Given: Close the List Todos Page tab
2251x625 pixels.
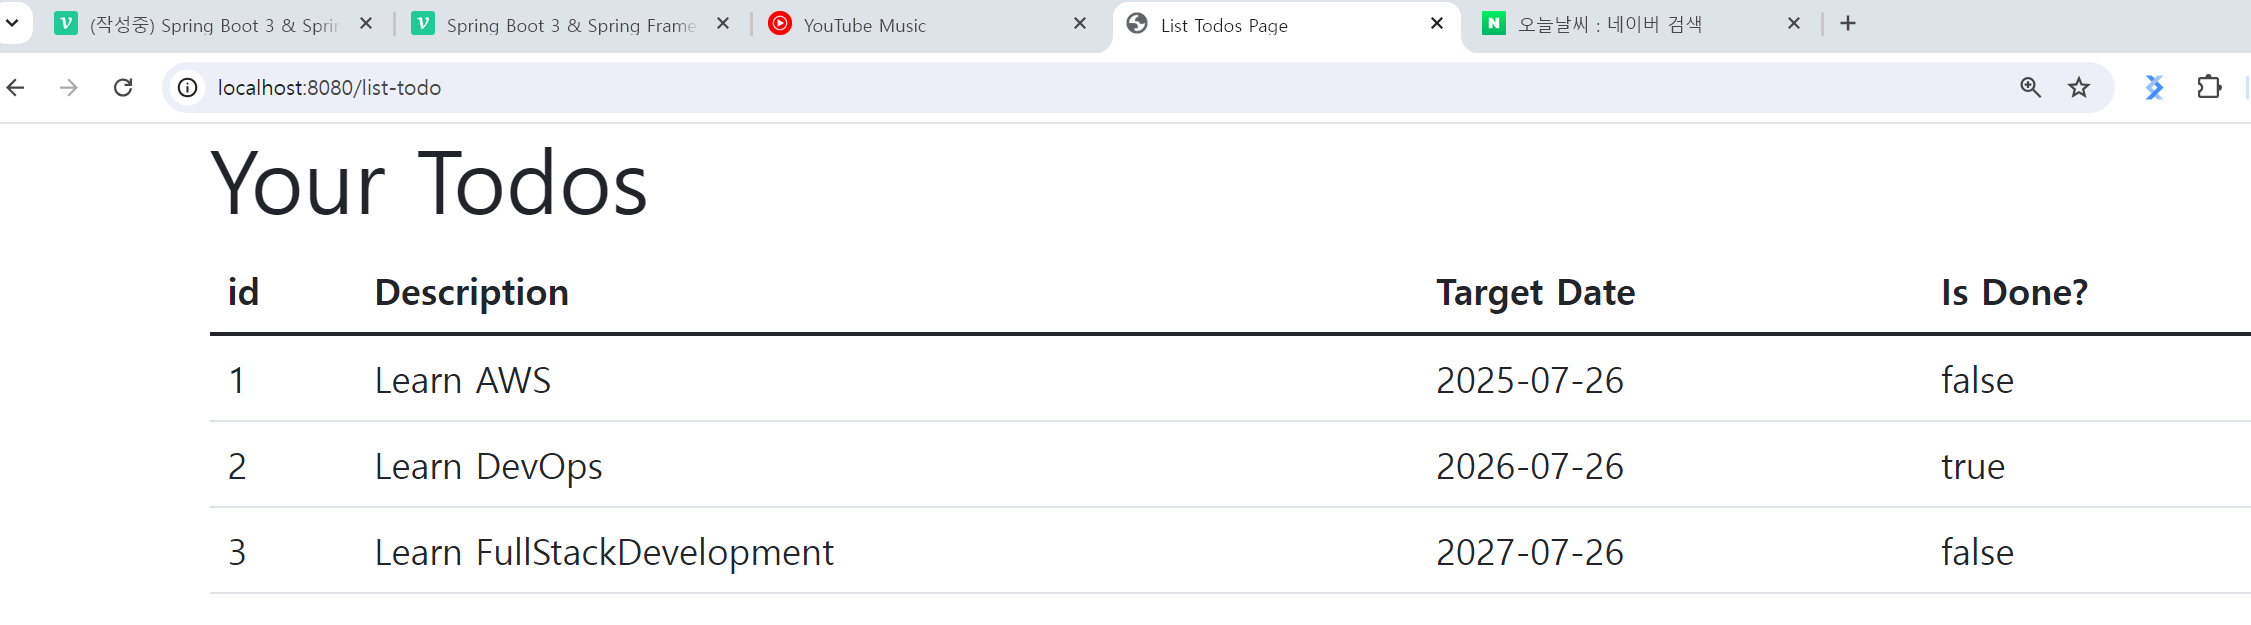Looking at the screenshot, I should click(1437, 24).
